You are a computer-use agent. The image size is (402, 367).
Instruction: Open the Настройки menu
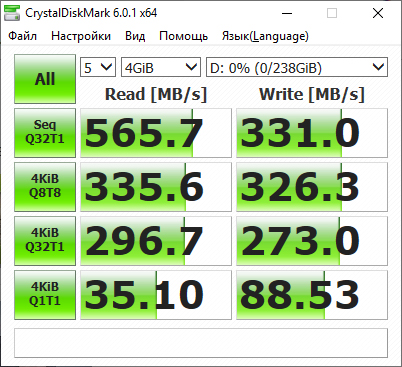coord(81,36)
